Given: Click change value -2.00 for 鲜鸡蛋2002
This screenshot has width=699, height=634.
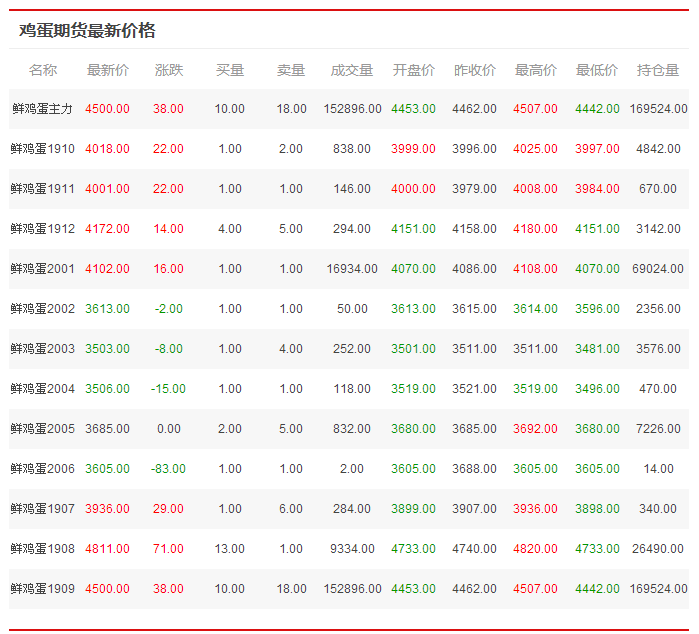Looking at the screenshot, I should coord(169,309).
